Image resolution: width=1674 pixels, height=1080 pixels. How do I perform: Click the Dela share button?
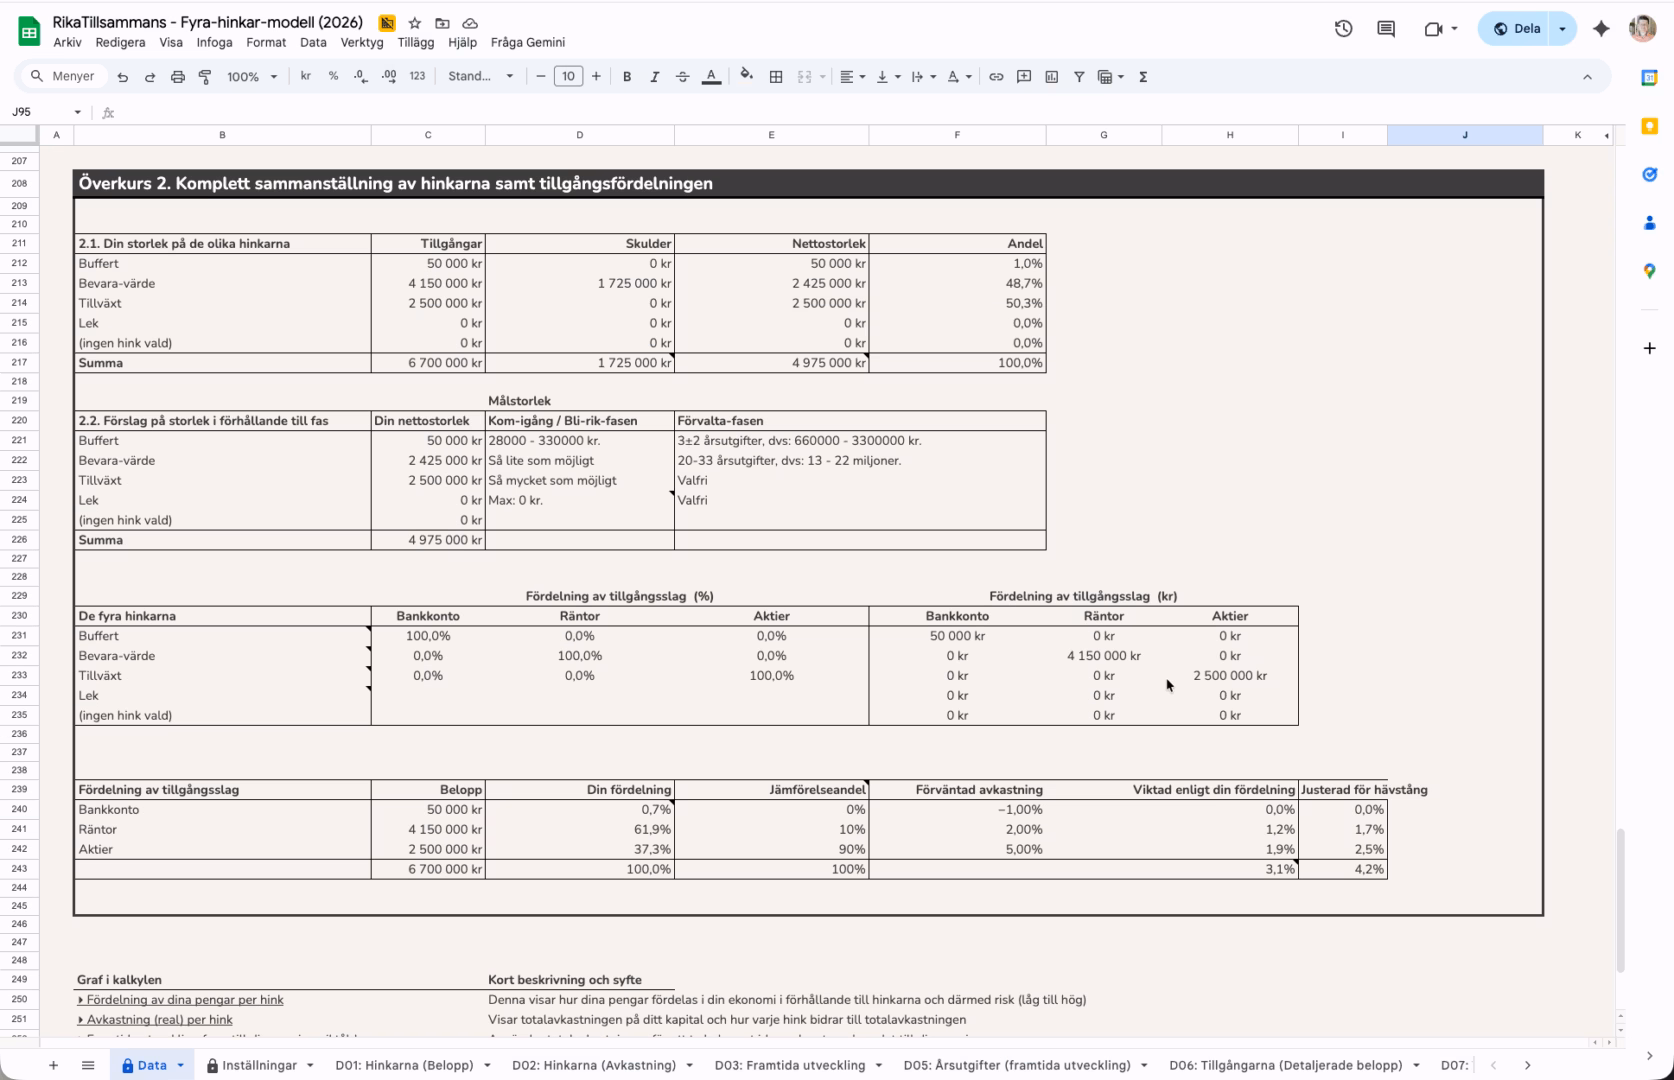[x=1516, y=29]
